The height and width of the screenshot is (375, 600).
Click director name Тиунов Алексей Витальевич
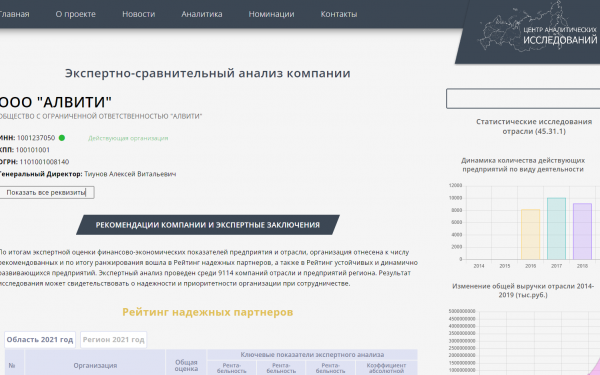click(x=130, y=174)
